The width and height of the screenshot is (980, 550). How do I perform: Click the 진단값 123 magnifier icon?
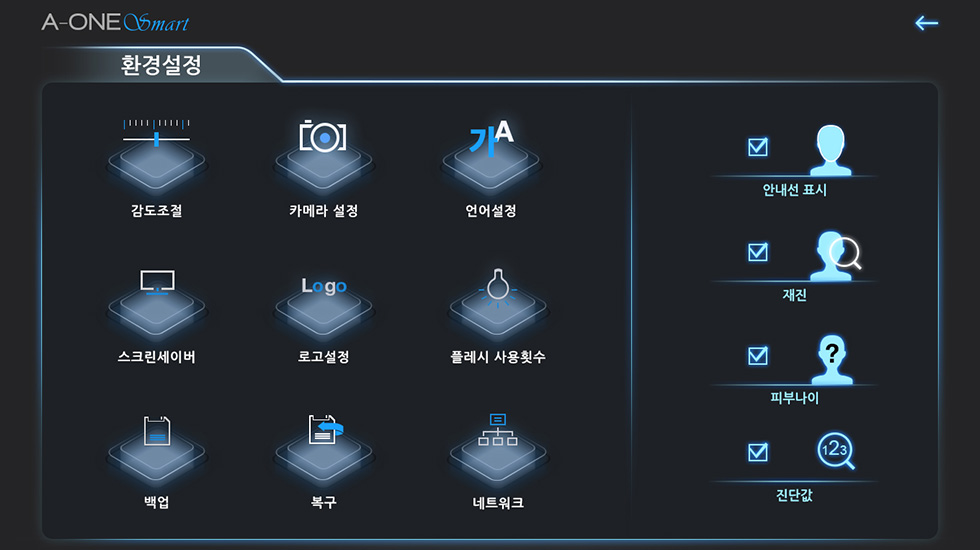(x=836, y=451)
